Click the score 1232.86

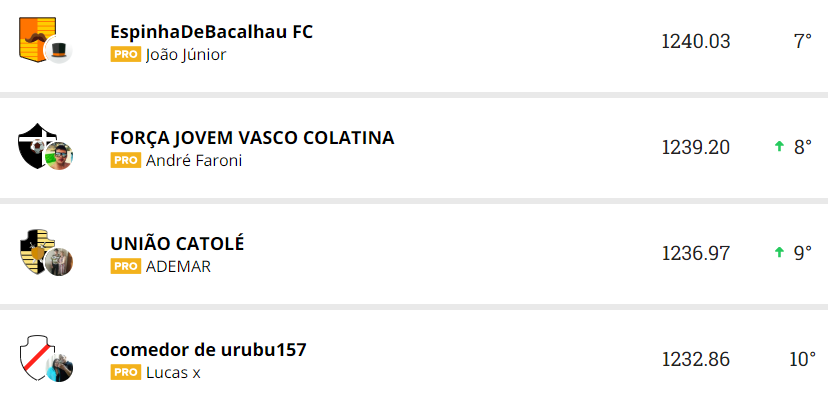coord(695,360)
